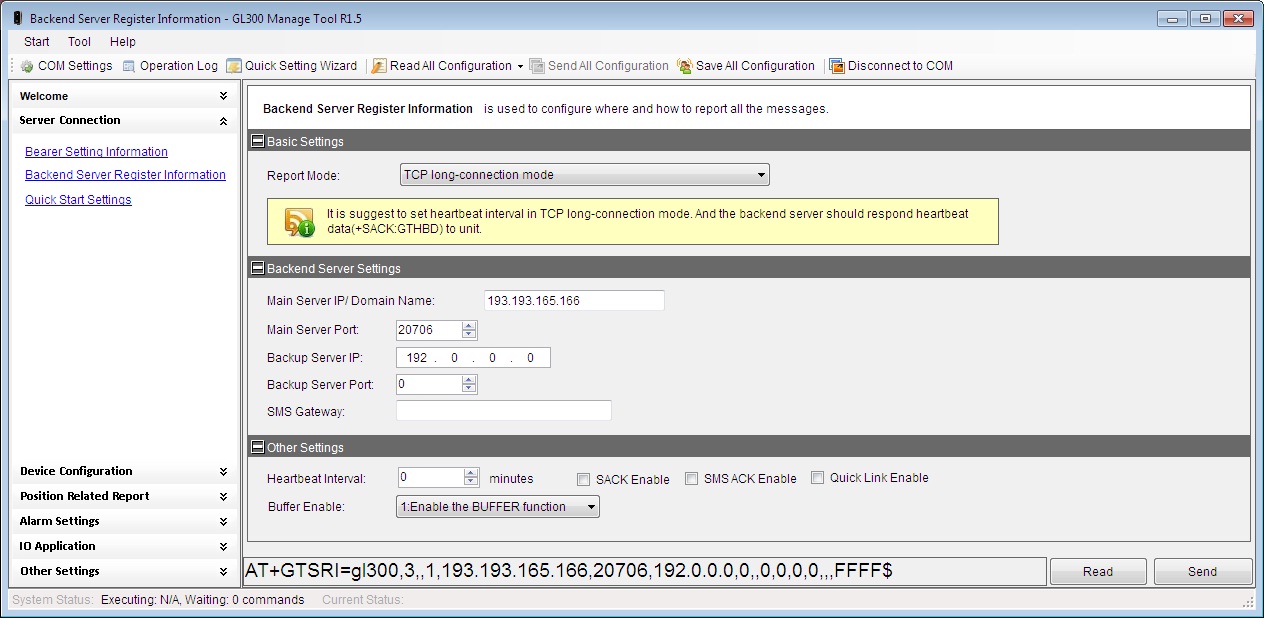Click Read All Configuration toolbar icon

pyautogui.click(x=380, y=66)
